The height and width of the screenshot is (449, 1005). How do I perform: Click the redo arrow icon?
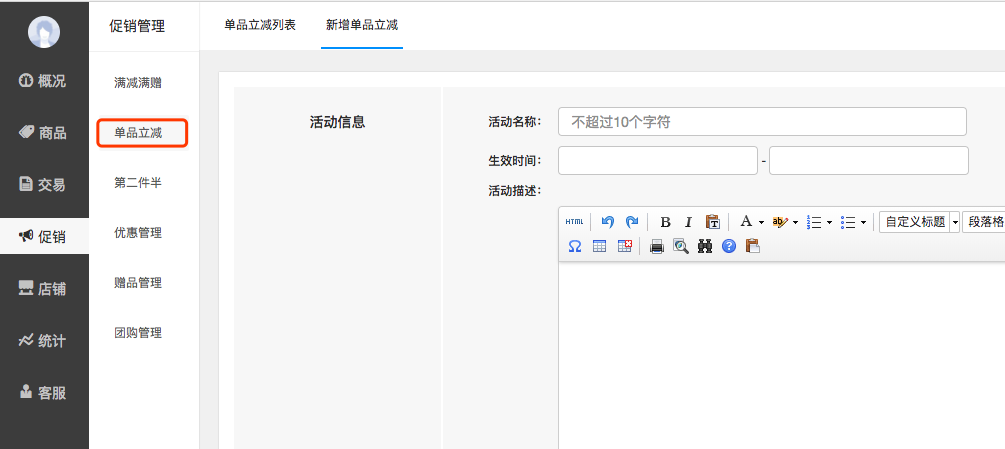(x=631, y=222)
